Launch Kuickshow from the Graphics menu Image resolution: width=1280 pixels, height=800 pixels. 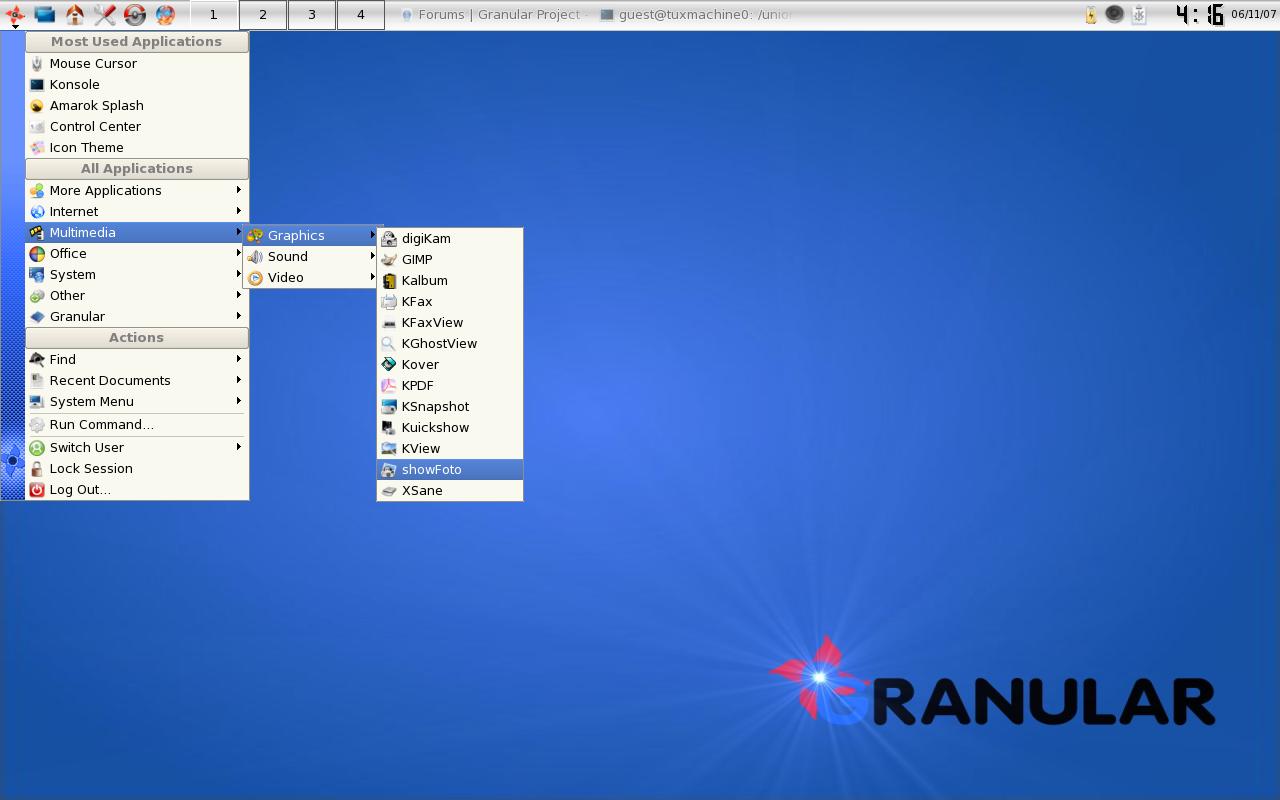(450, 427)
